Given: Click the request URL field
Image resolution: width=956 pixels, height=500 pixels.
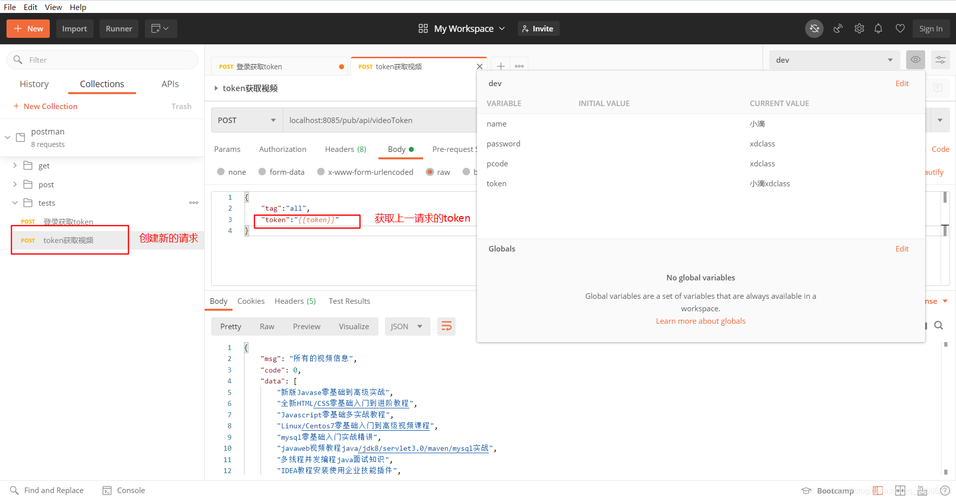Looking at the screenshot, I should (379, 120).
